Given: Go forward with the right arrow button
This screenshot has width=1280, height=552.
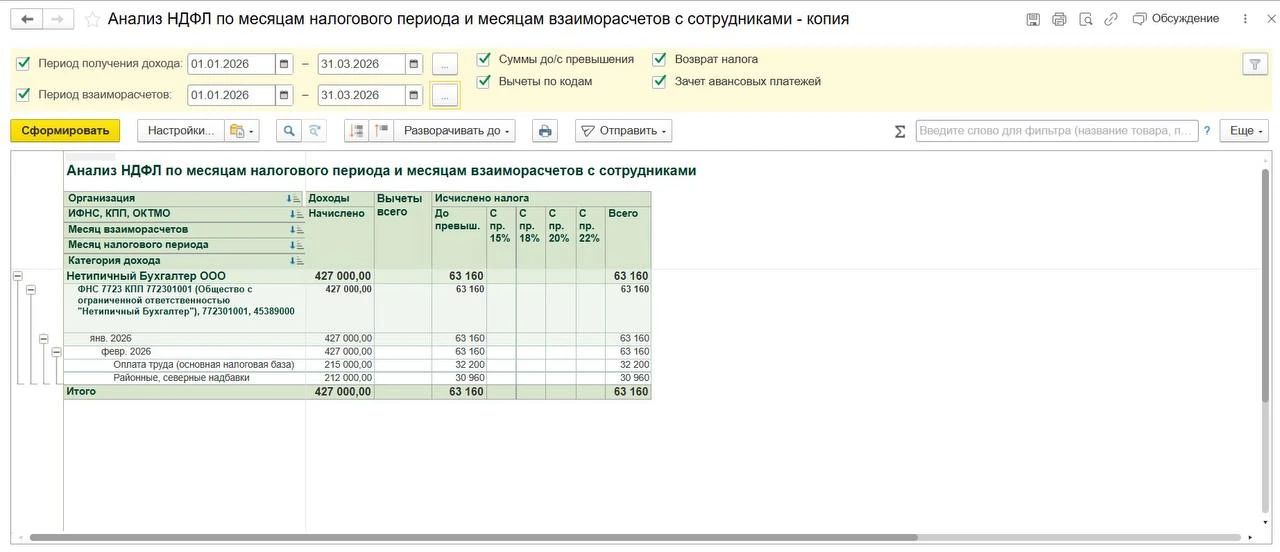Looking at the screenshot, I should point(59,19).
